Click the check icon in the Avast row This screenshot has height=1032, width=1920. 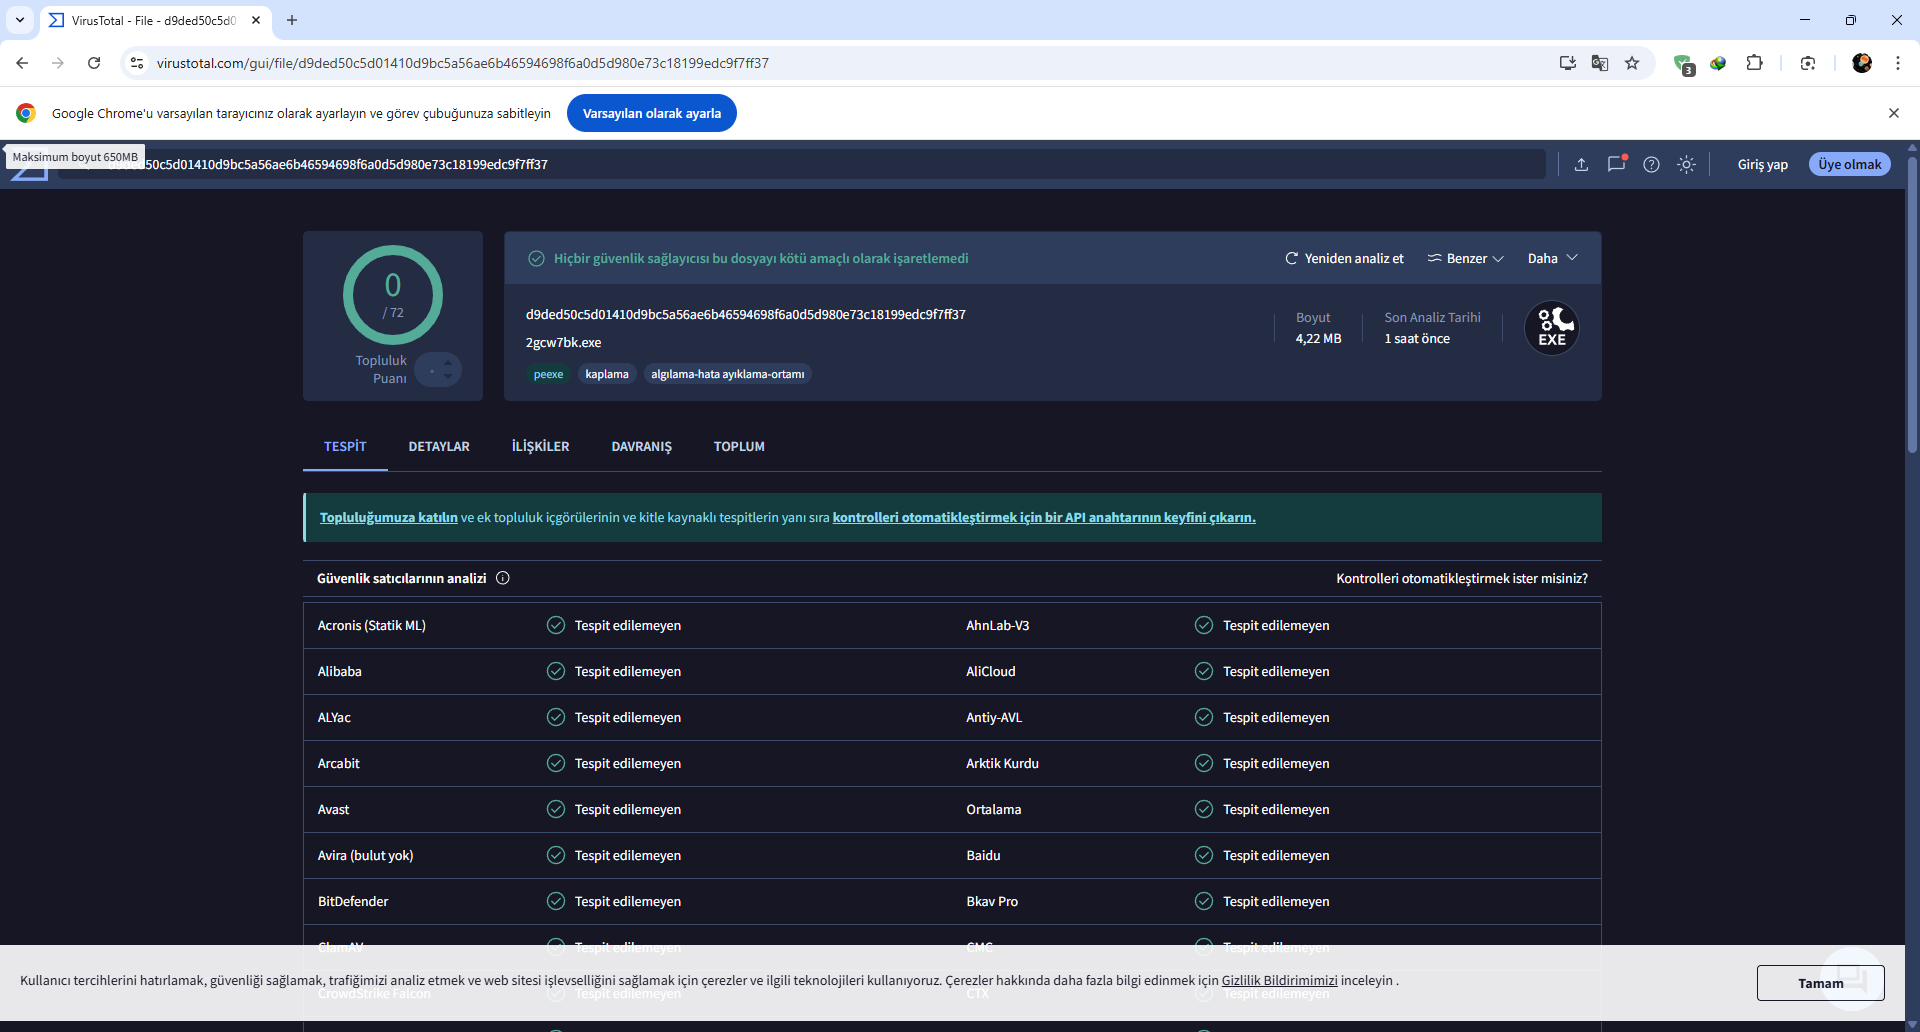556,809
